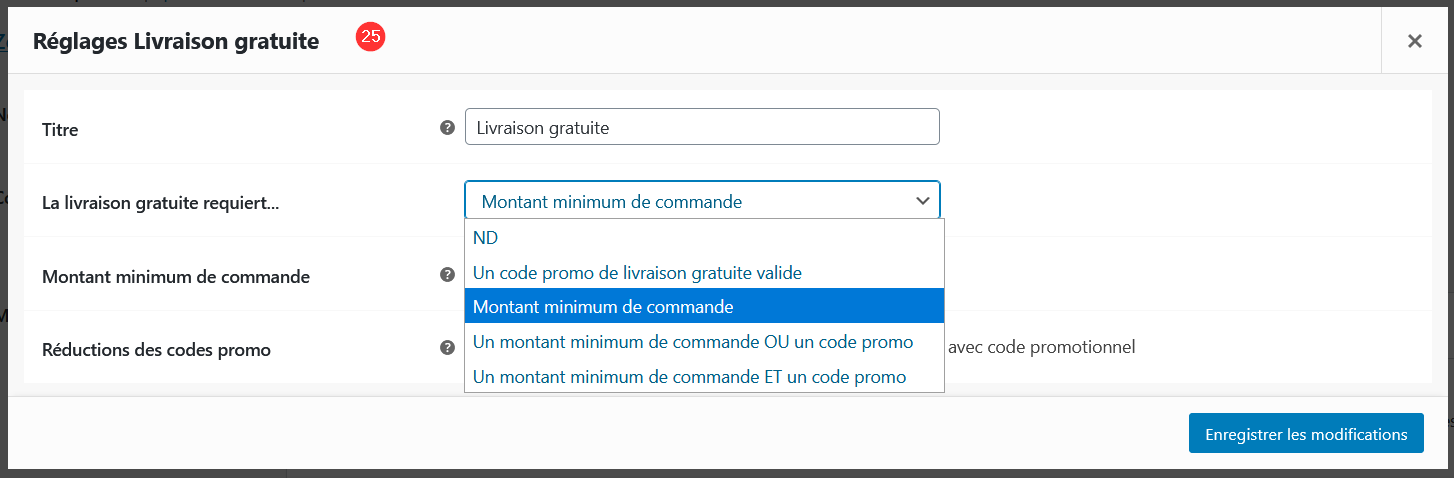Click the Titre input containing Livraison gratuite
Image resolution: width=1454 pixels, height=478 pixels.
(702, 127)
